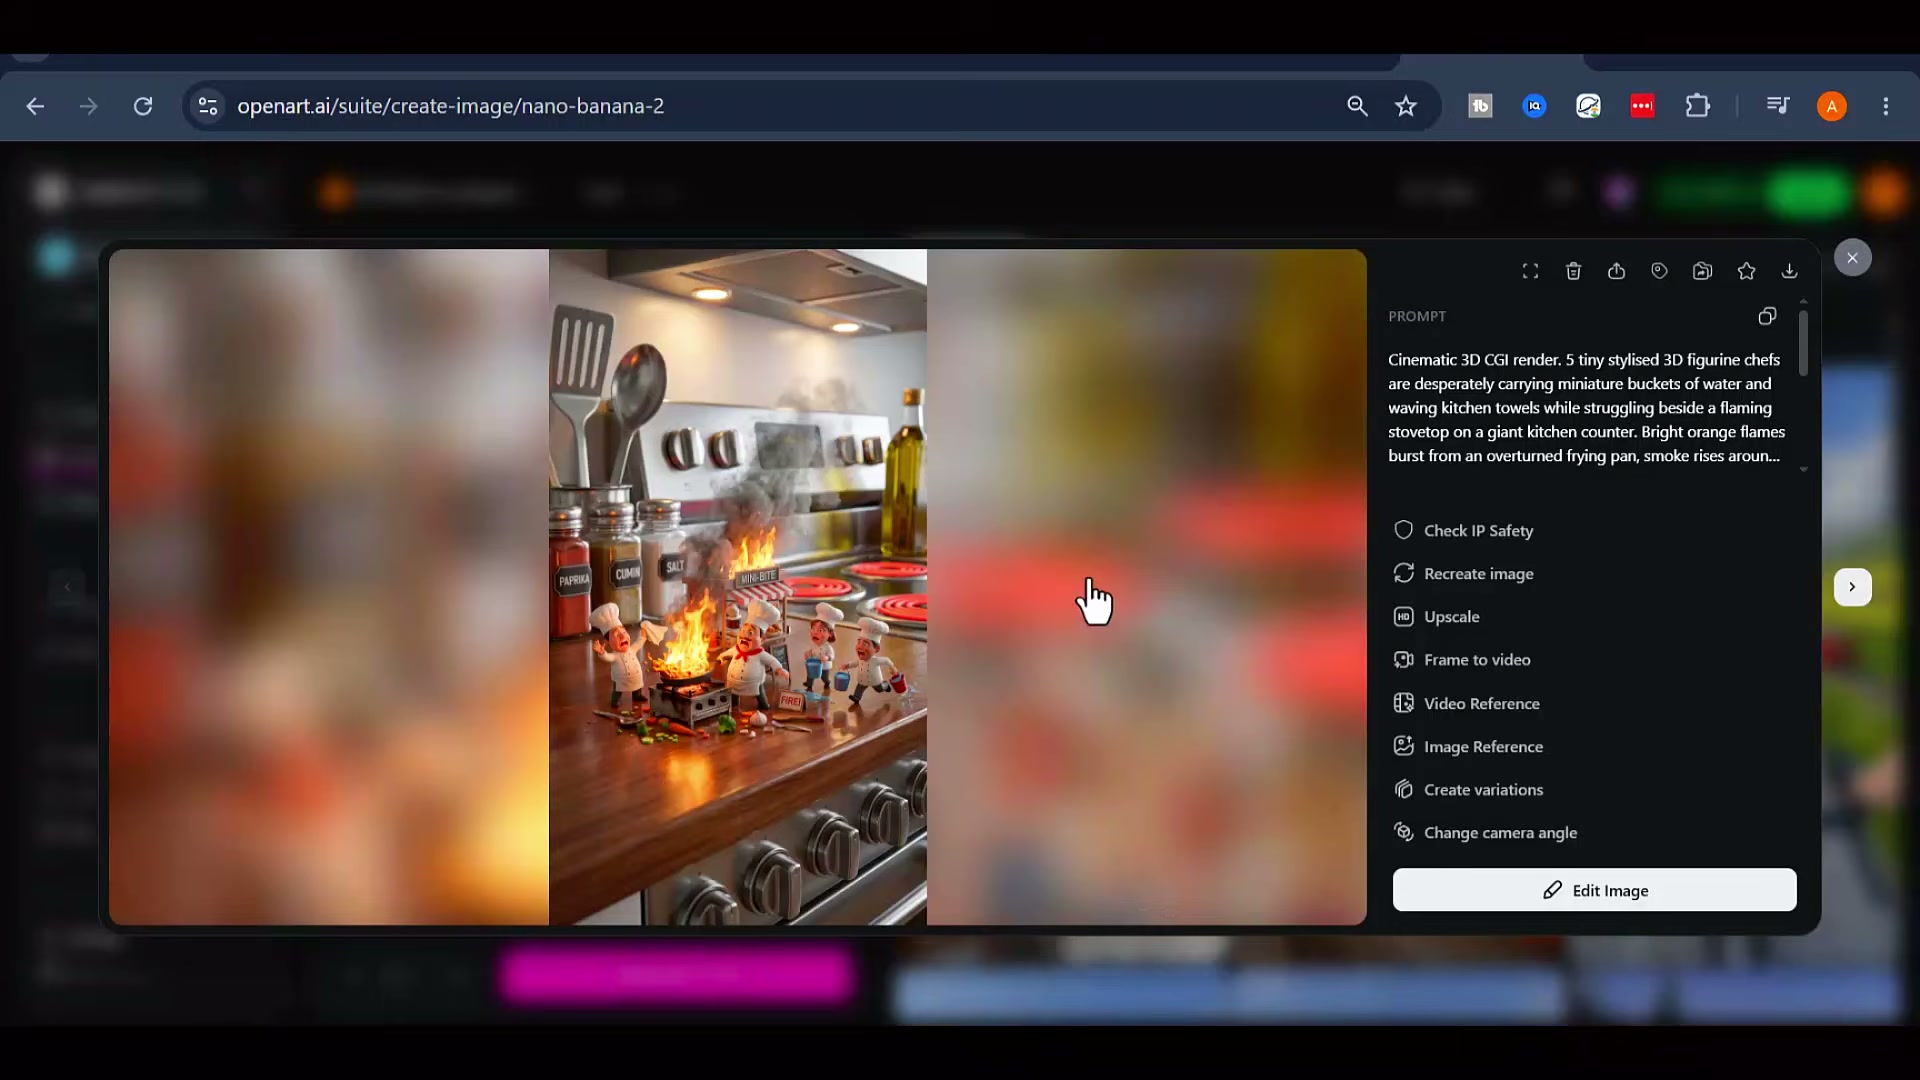
Task: Open the media controls button
Action: coord(1778,106)
